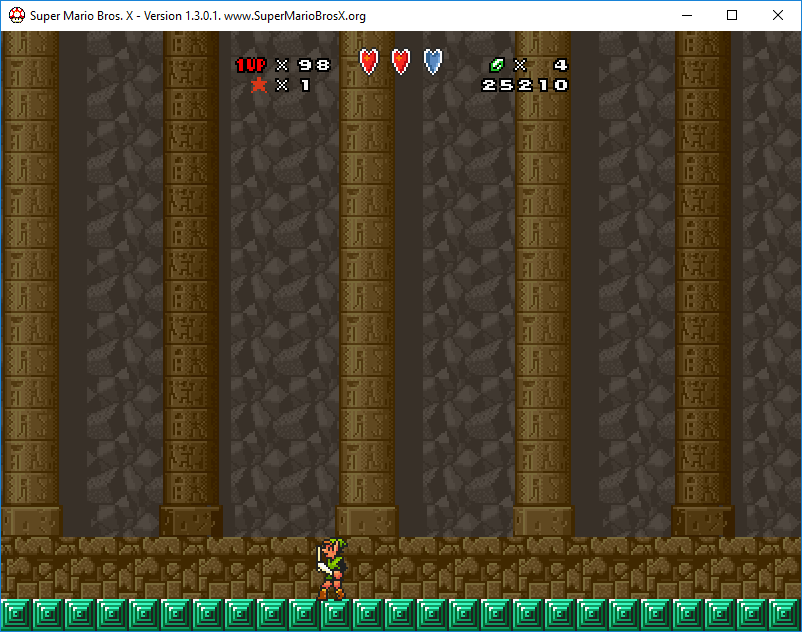The image size is (802, 632).
Task: Click the green rupee icon
Action: point(497,65)
